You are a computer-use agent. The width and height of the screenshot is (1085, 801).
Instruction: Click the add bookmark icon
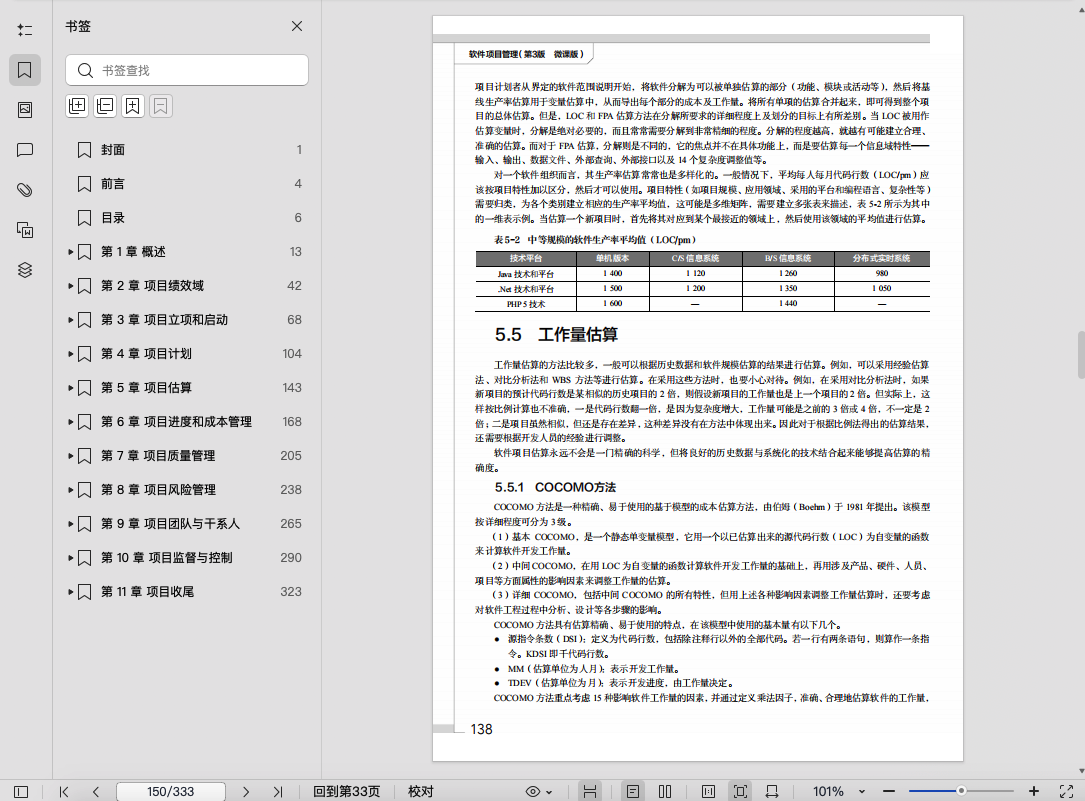pyautogui.click(x=132, y=106)
